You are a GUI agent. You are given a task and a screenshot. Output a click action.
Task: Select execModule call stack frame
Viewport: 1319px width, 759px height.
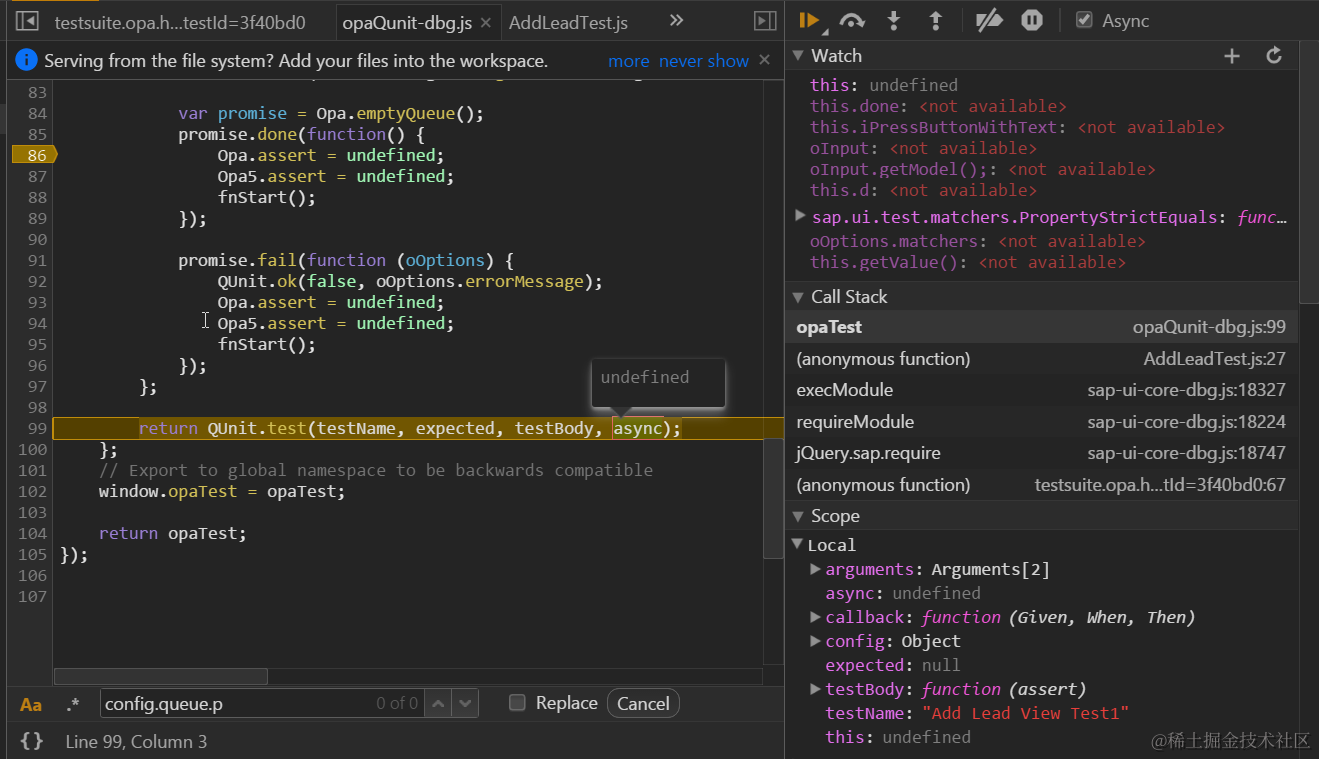point(1041,390)
